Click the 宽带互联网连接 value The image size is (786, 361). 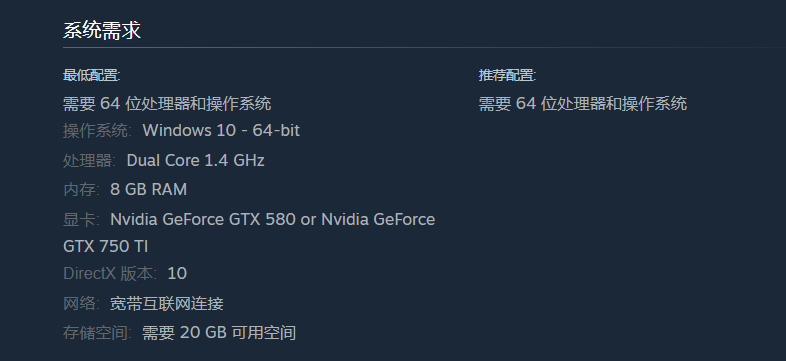click(x=167, y=303)
